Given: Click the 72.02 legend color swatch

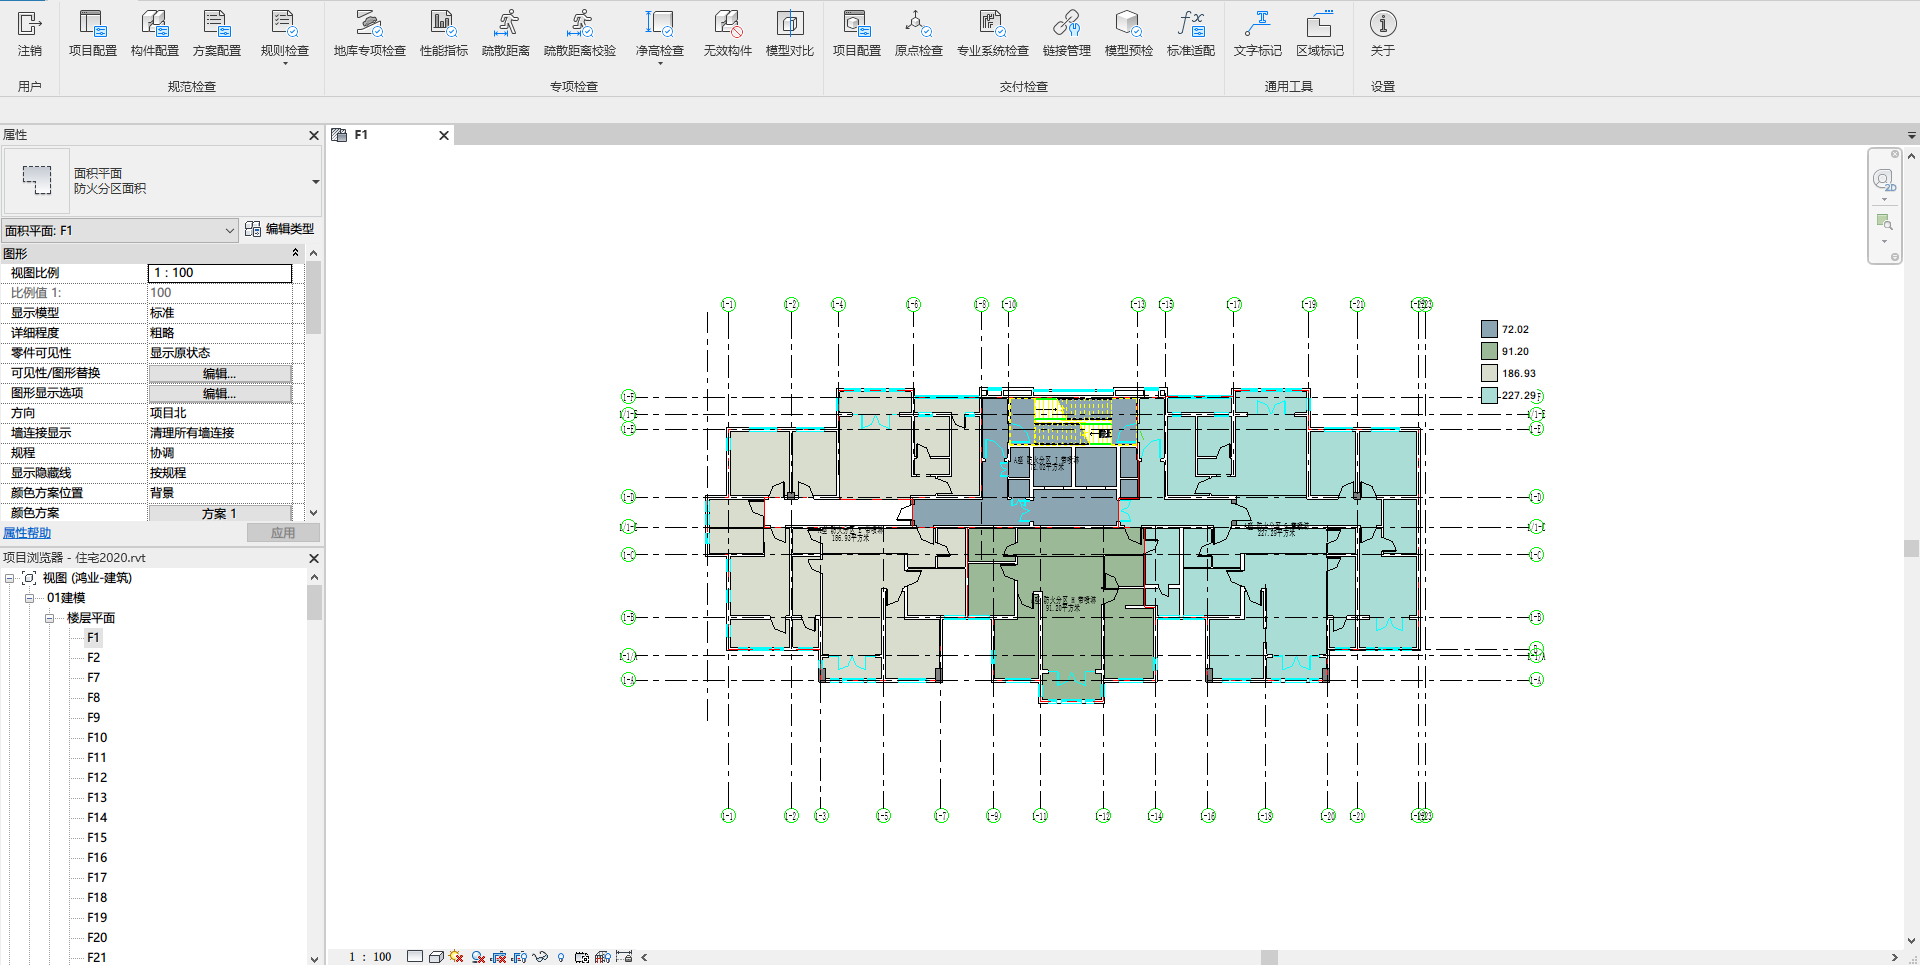Looking at the screenshot, I should tap(1489, 329).
